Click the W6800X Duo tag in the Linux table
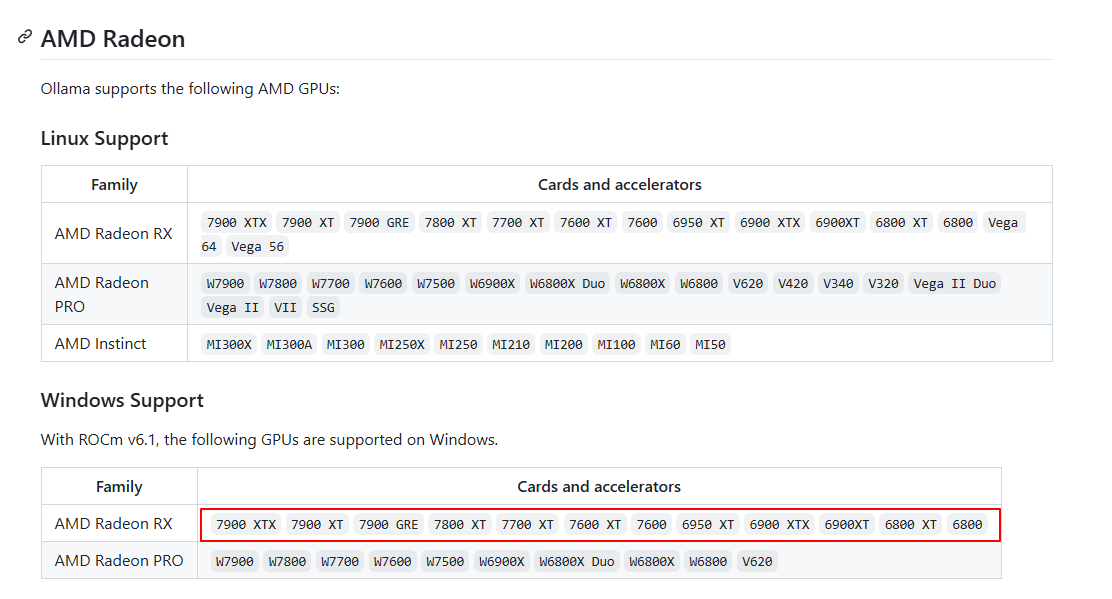Viewport: 1112px width, 599px height. 567,284
